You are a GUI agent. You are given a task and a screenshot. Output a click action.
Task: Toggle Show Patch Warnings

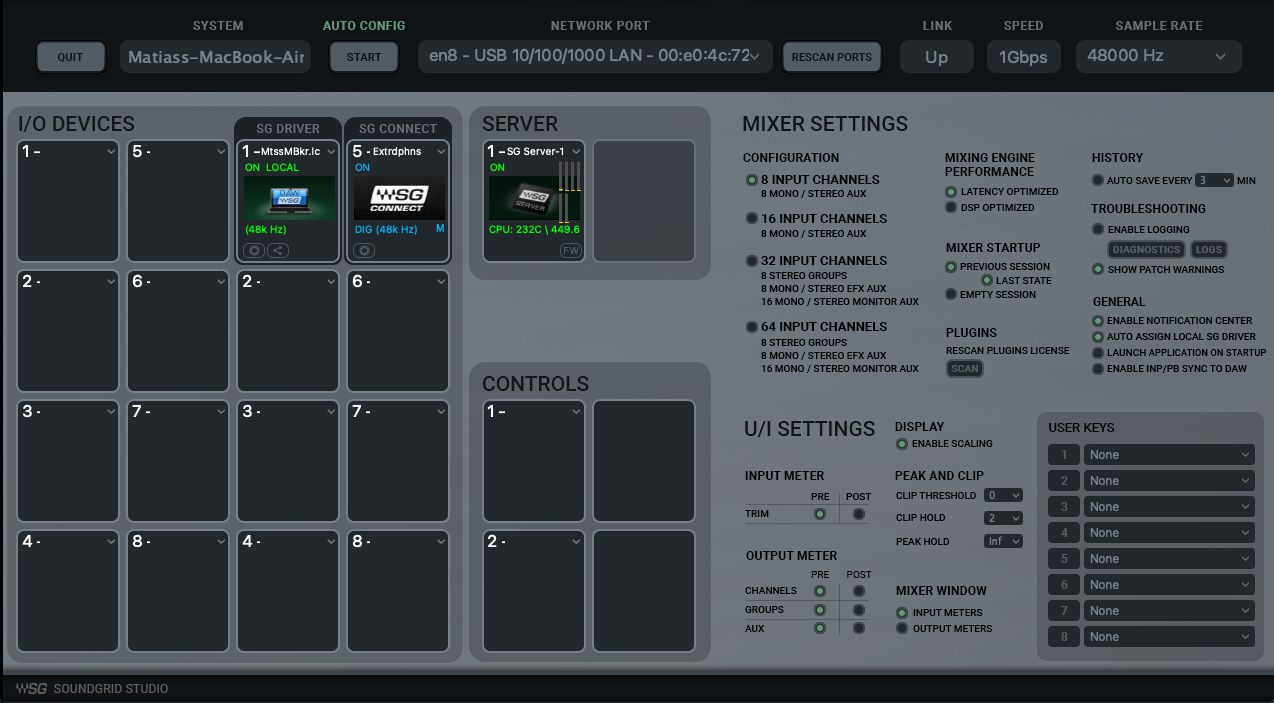(x=1098, y=269)
